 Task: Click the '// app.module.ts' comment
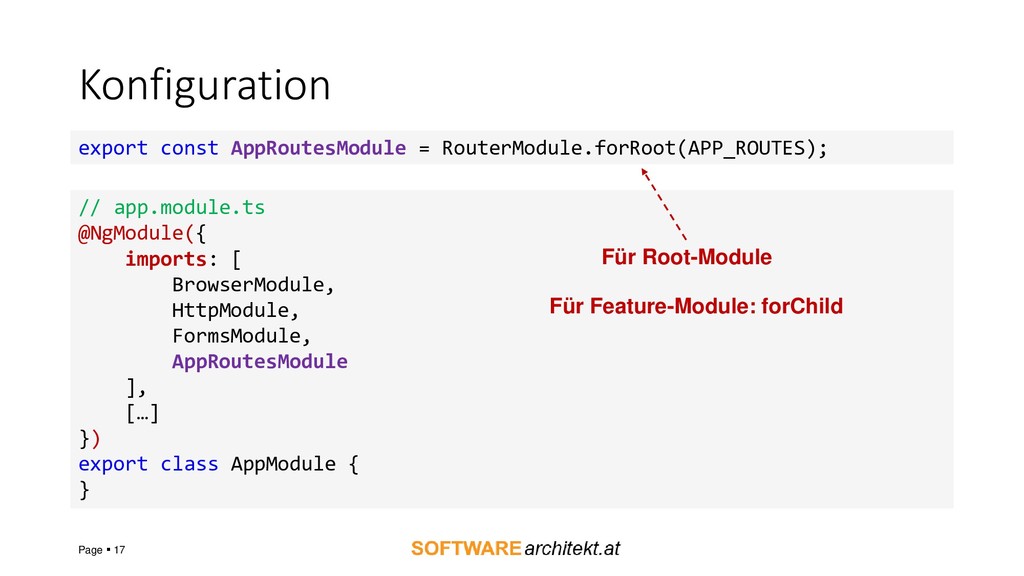[x=172, y=208]
